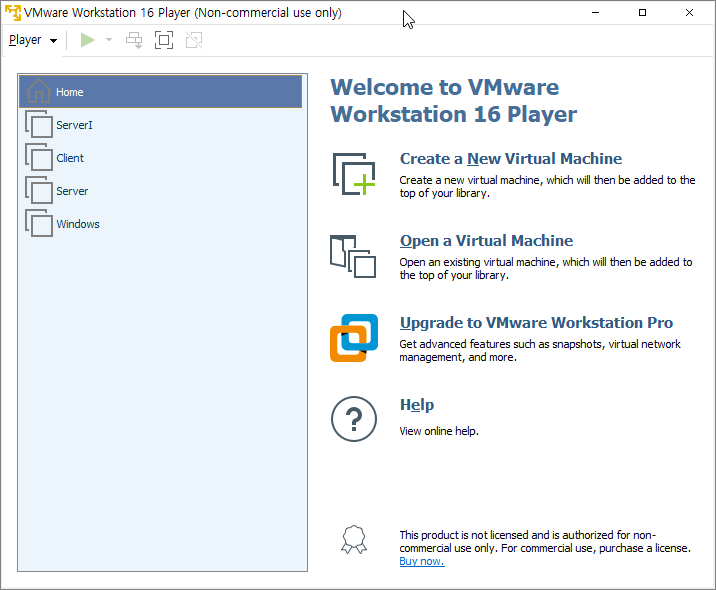This screenshot has height=590, width=716.
Task: Click the VMware logo in title bar
Action: tap(13, 12)
